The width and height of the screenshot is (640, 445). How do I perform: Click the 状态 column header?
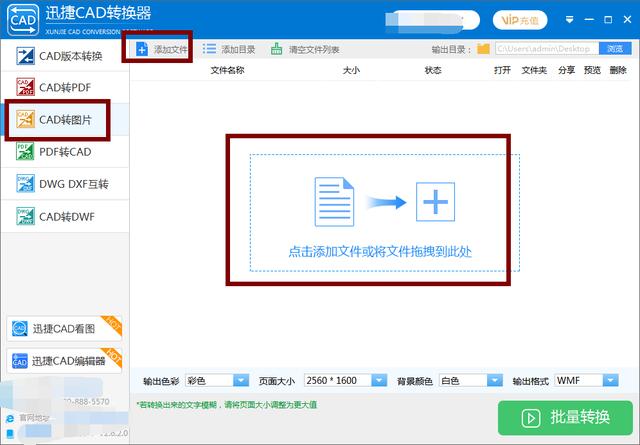point(433,70)
